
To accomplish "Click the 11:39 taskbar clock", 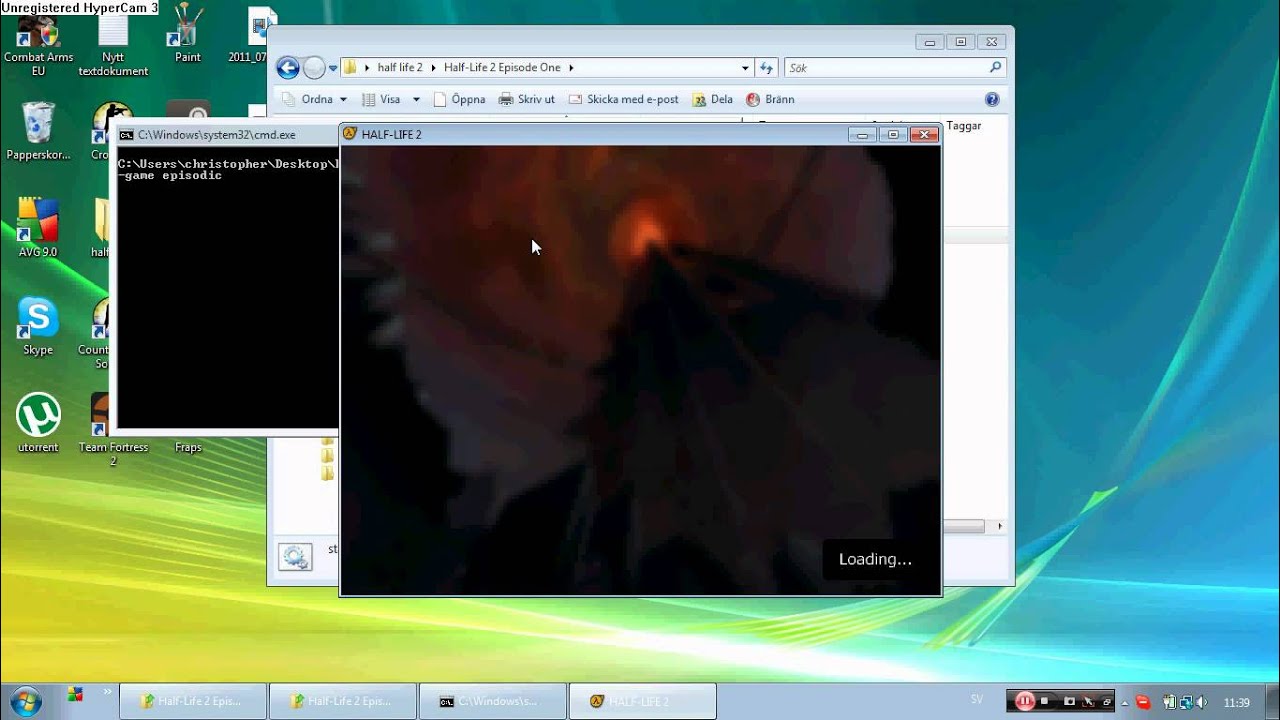I will (x=1237, y=702).
